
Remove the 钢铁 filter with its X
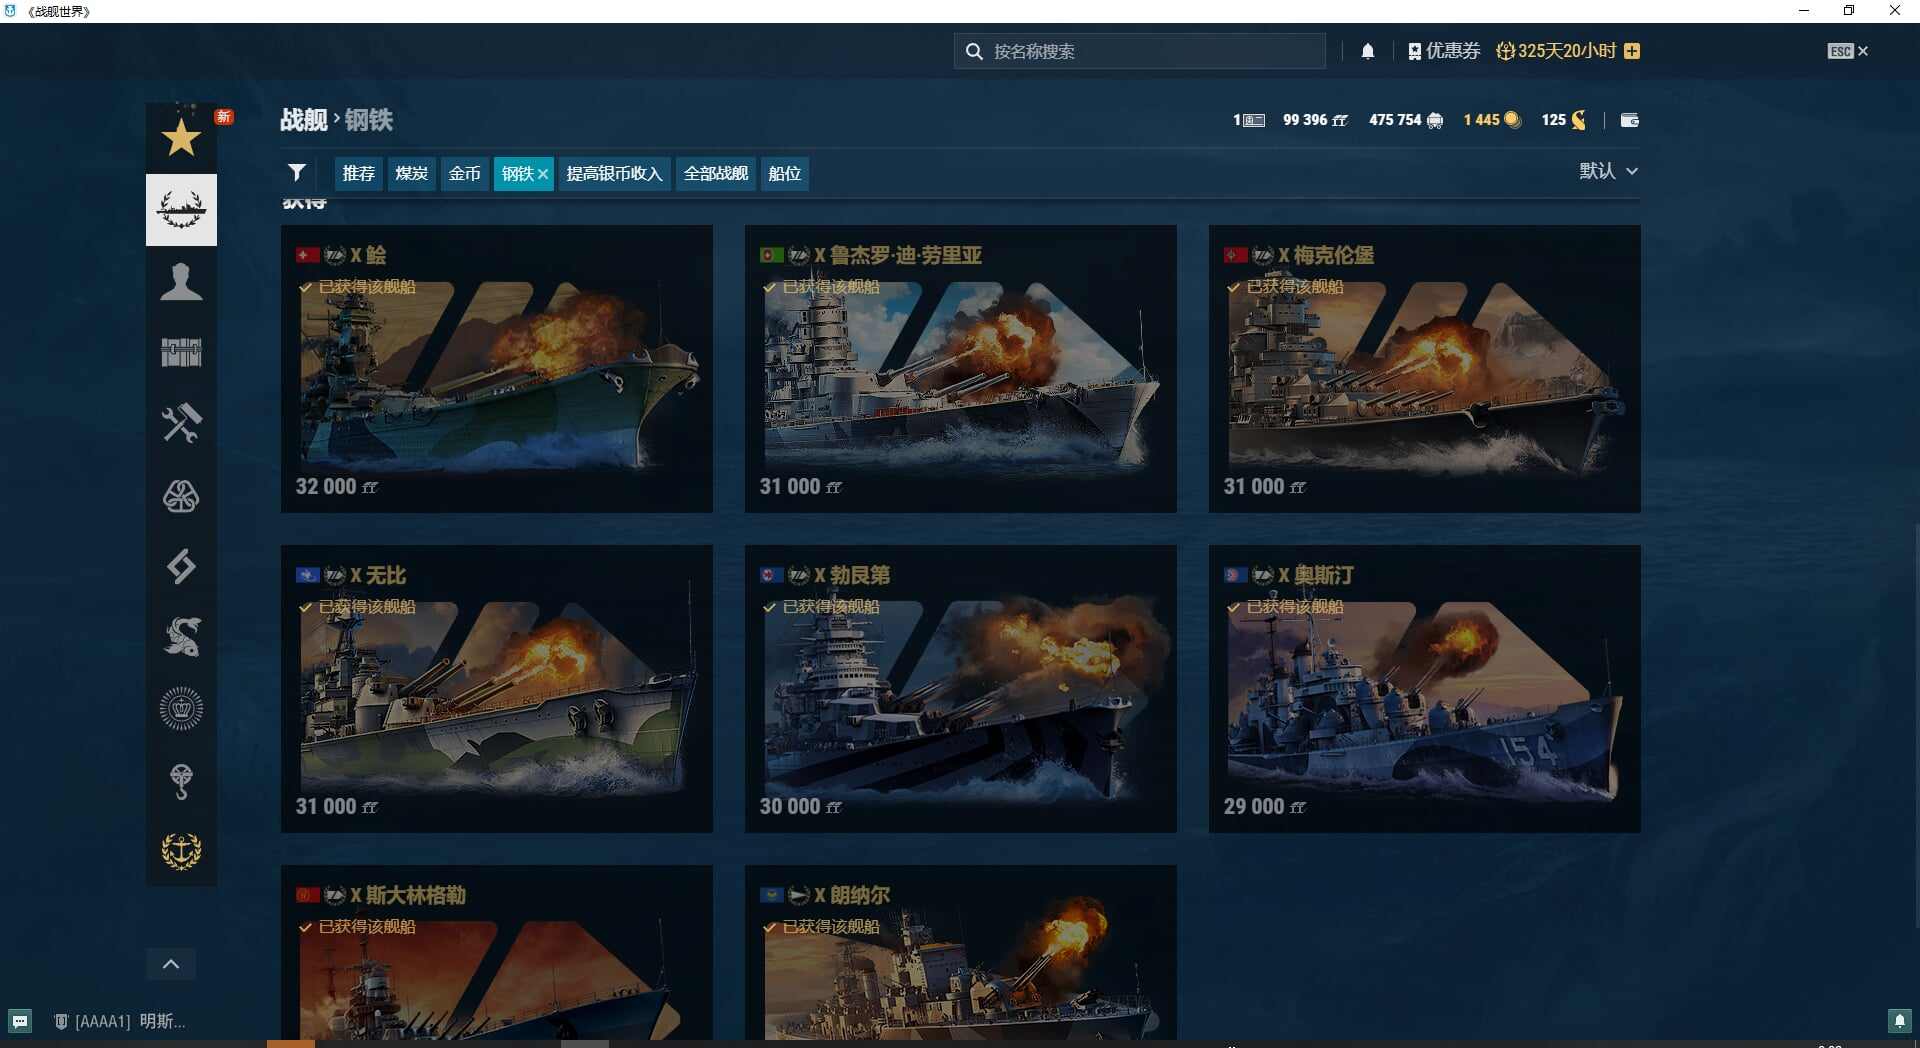543,173
